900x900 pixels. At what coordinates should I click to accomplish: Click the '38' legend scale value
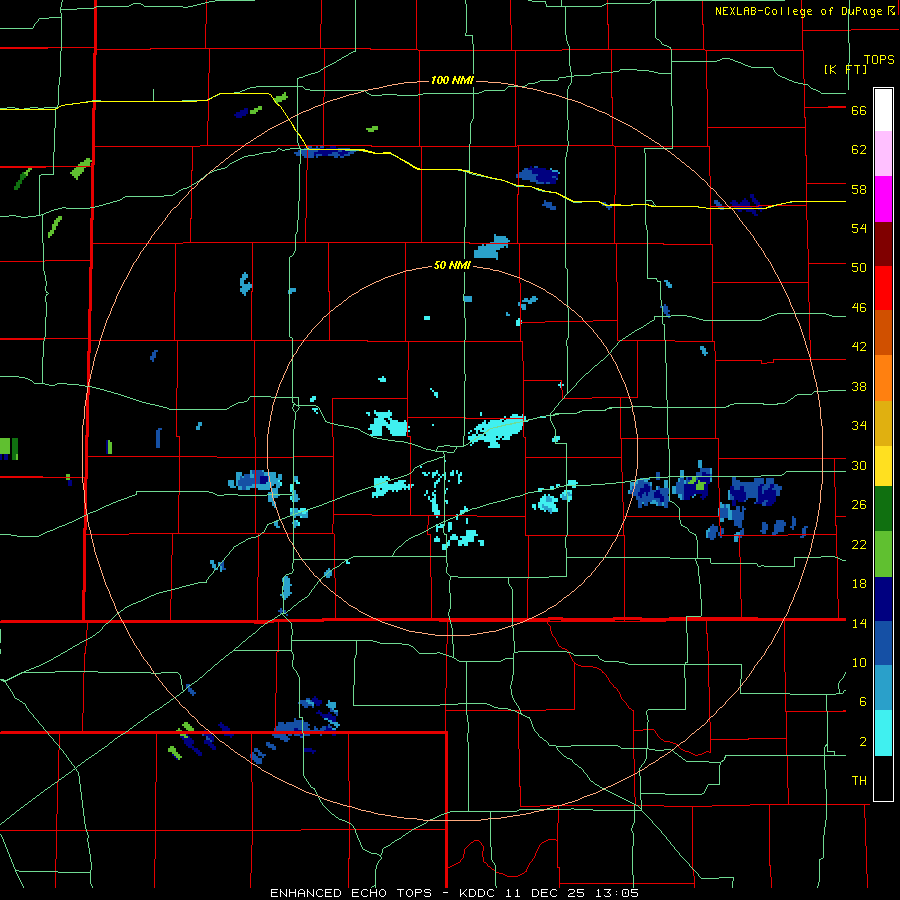(859, 386)
